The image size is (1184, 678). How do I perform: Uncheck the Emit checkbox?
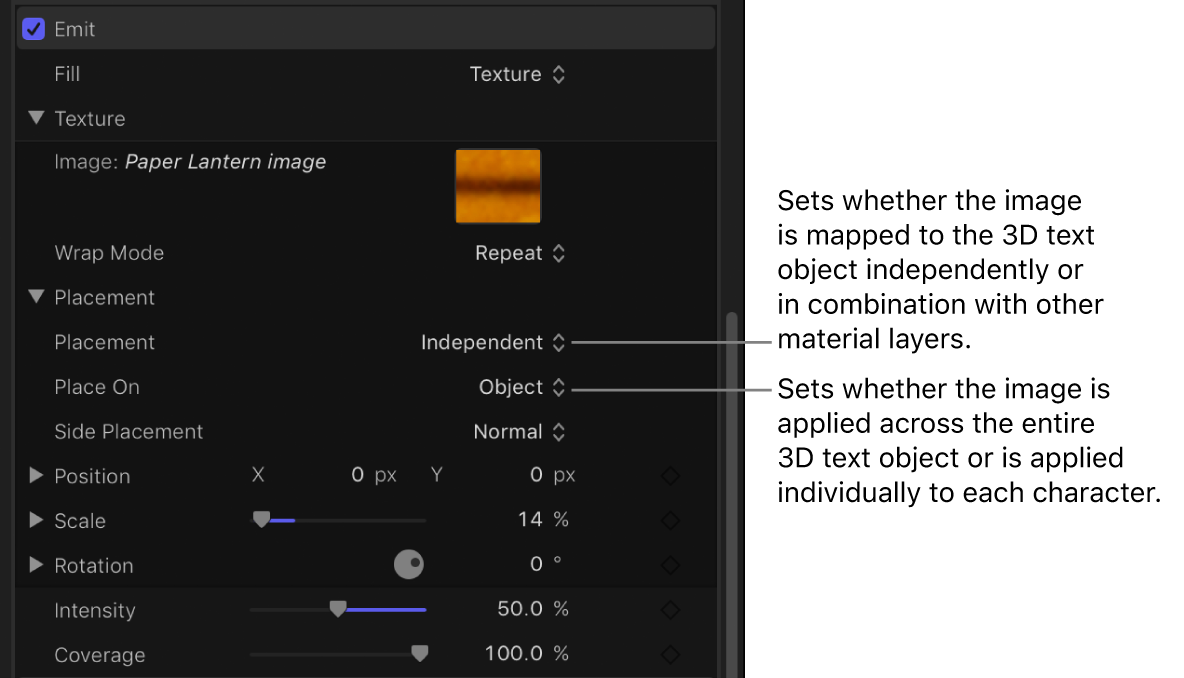34,29
